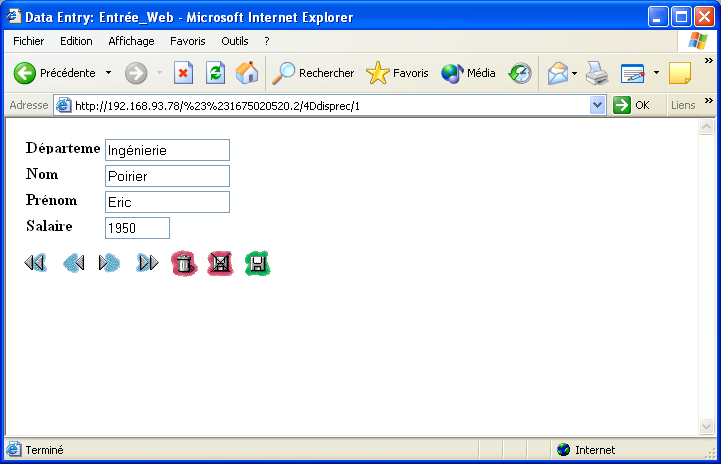Open the Affichage menu

pyautogui.click(x=131, y=41)
